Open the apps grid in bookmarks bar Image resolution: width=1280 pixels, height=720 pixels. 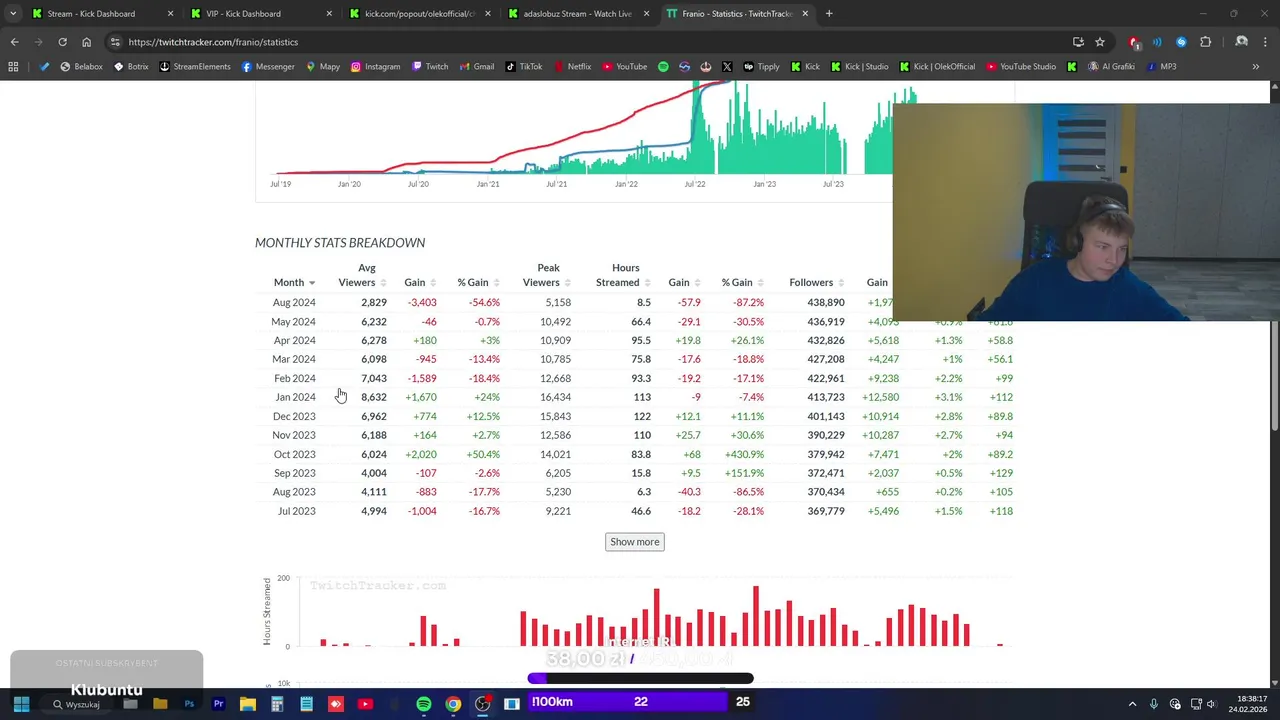(x=13, y=67)
